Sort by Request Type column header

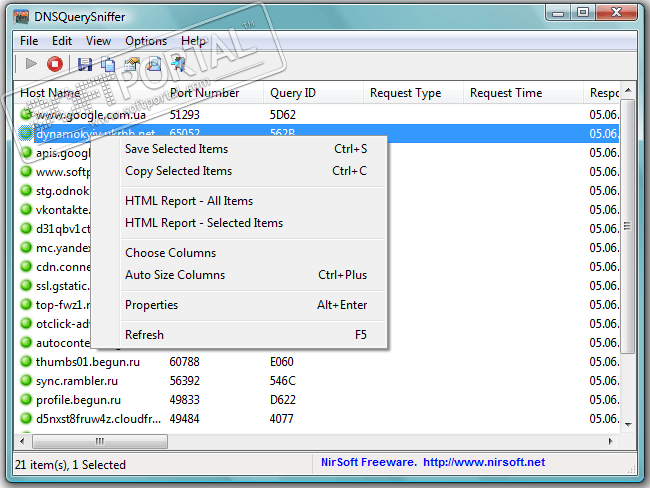[x=413, y=93]
